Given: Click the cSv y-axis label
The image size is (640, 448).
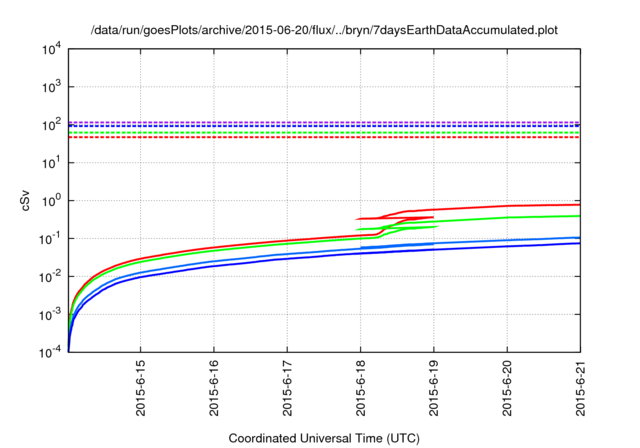Looking at the screenshot, I should coord(26,199).
